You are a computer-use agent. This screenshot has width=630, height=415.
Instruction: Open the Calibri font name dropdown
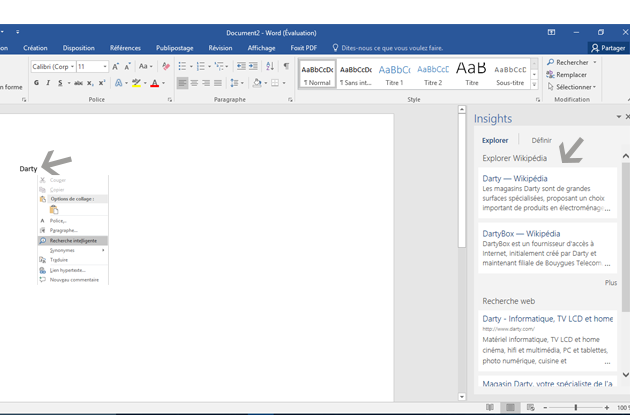point(72,67)
